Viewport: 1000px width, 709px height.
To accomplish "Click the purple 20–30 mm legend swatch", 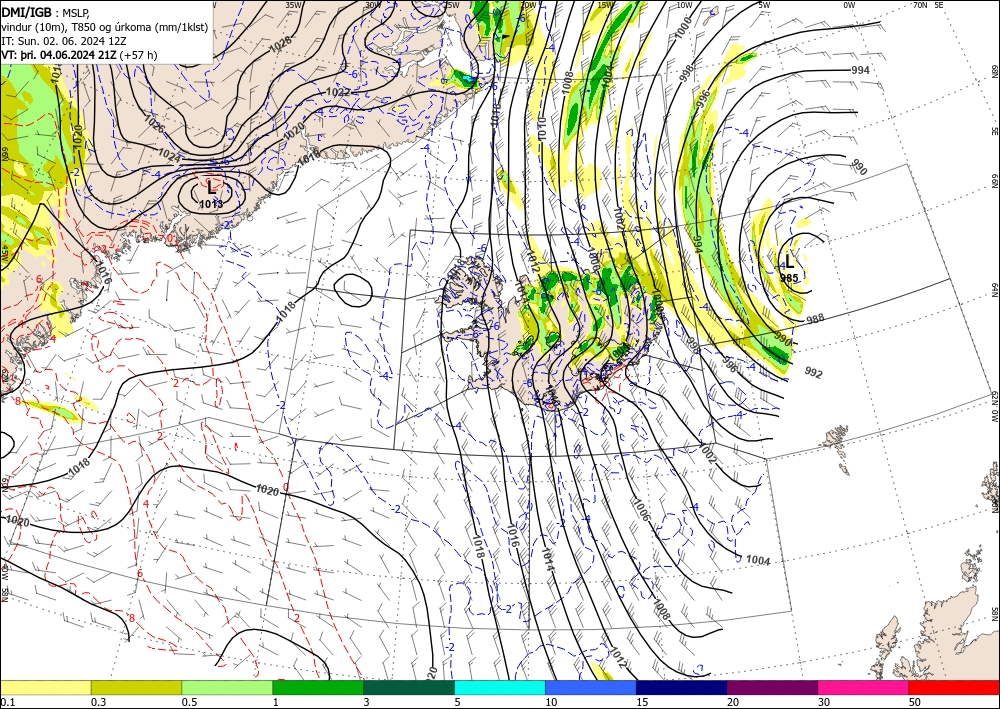I will click(772, 687).
